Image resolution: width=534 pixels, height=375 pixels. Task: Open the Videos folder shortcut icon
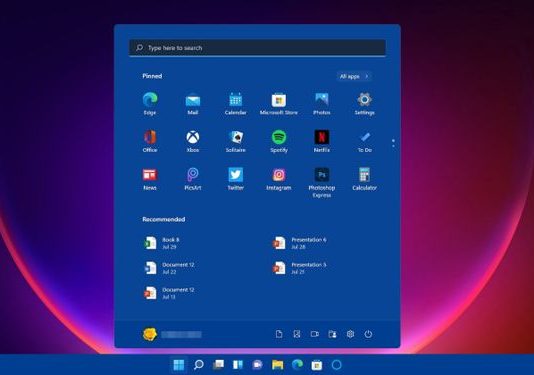pyautogui.click(x=315, y=334)
